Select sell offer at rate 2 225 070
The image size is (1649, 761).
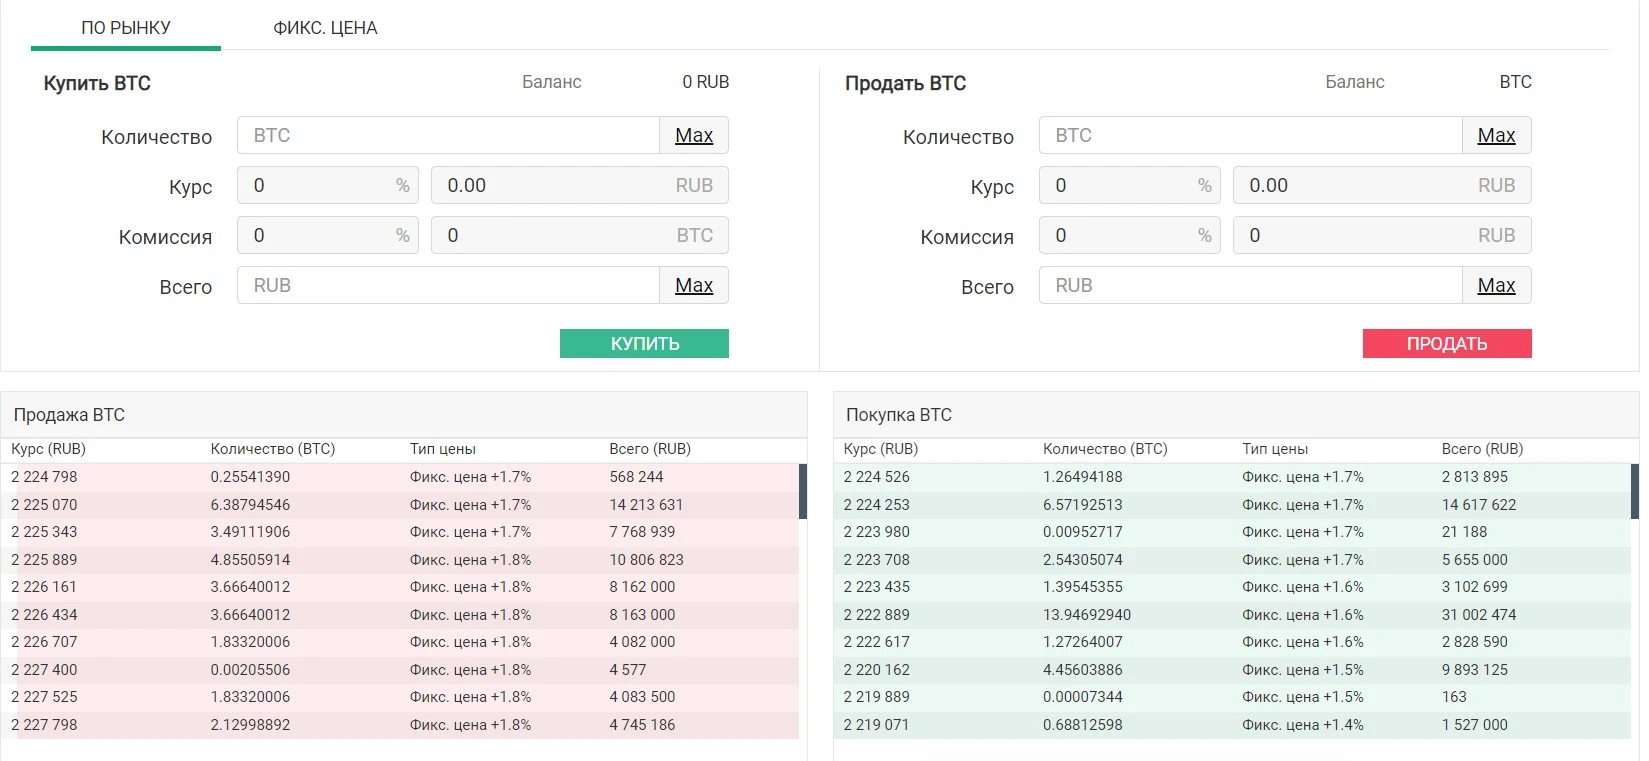400,505
